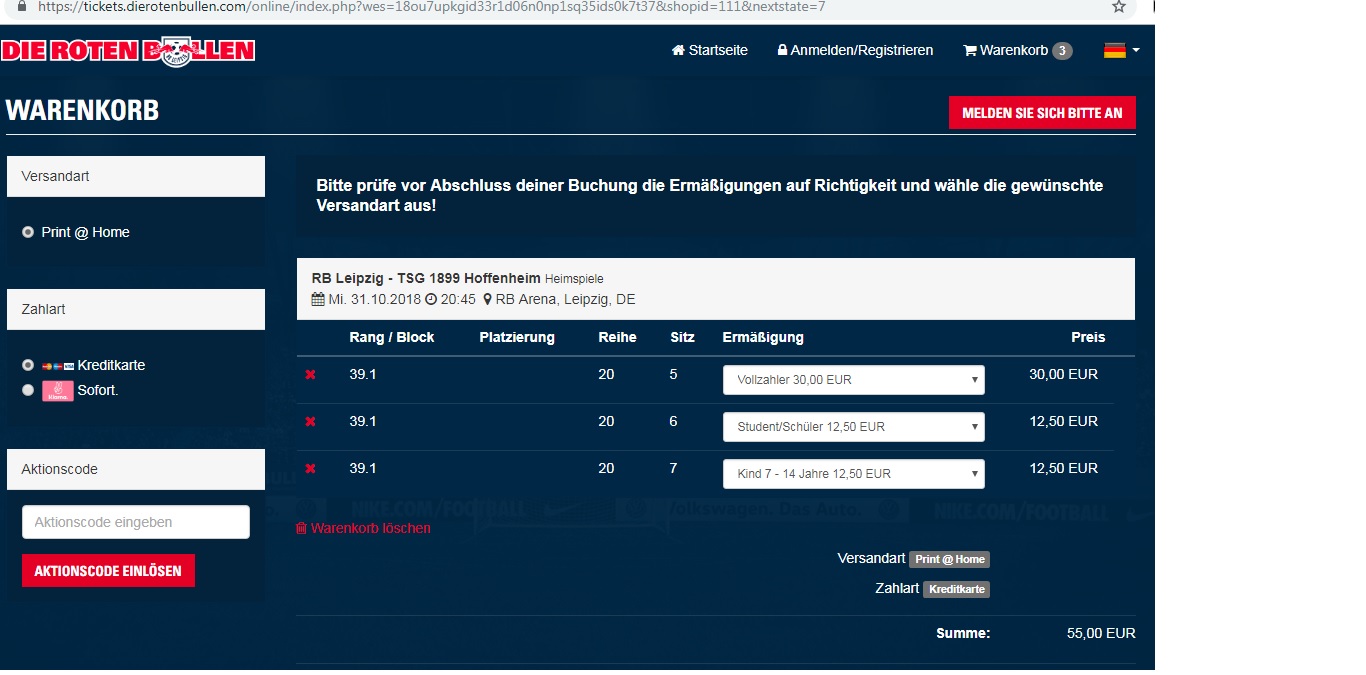Remove the seat 5 ticket with red X
Screen dimensions: 1366x675
tap(310, 375)
